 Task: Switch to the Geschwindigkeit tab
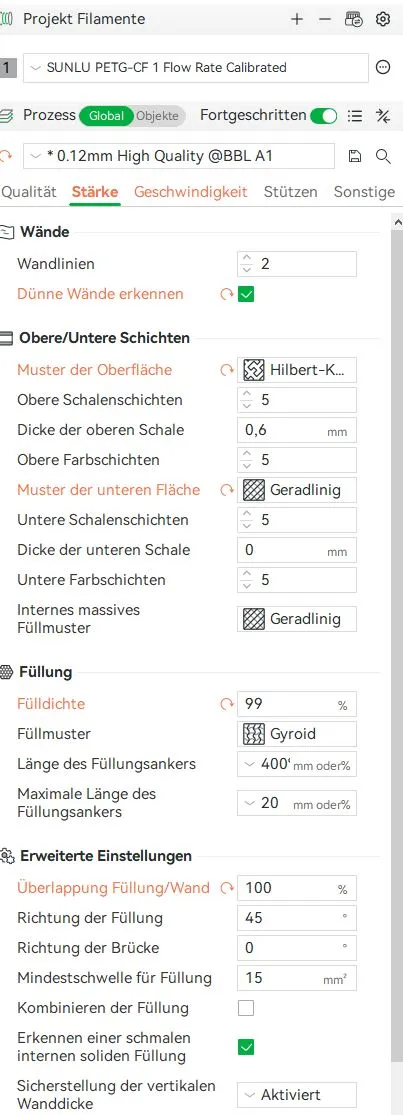(190, 191)
